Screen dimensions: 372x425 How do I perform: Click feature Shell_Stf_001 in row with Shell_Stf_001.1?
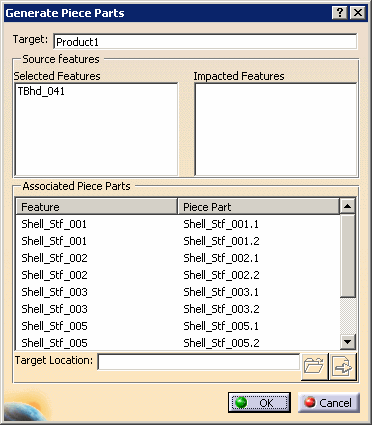(54, 224)
